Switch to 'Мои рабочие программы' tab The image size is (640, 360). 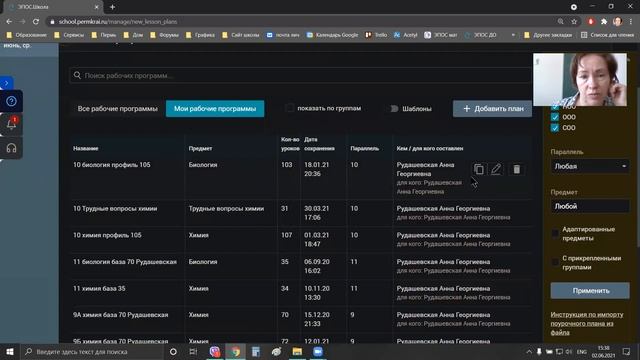pos(215,109)
